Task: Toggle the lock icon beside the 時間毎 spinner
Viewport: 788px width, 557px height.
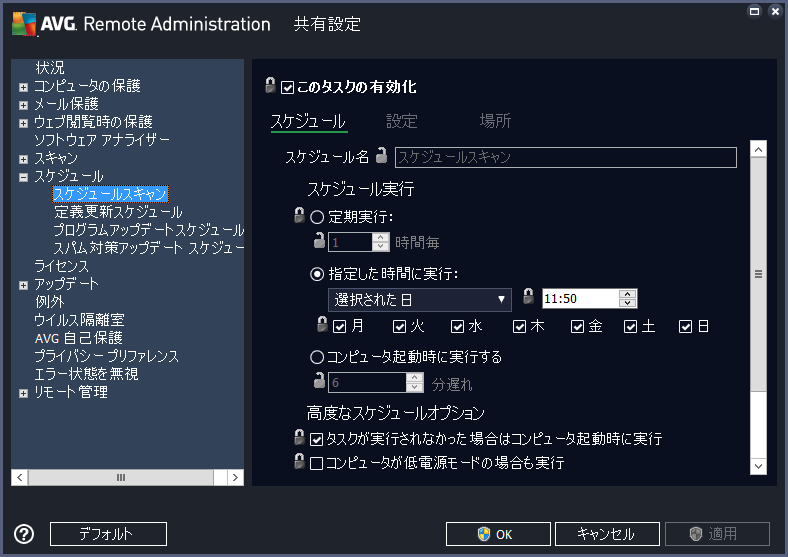Action: (x=319, y=240)
